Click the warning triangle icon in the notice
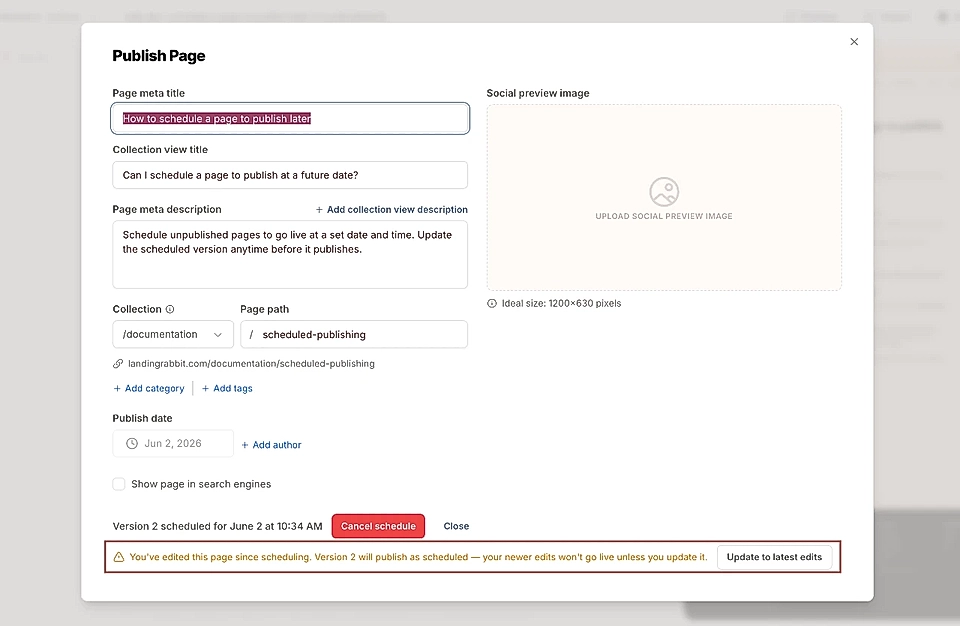This screenshot has height=626, width=960. [x=119, y=557]
